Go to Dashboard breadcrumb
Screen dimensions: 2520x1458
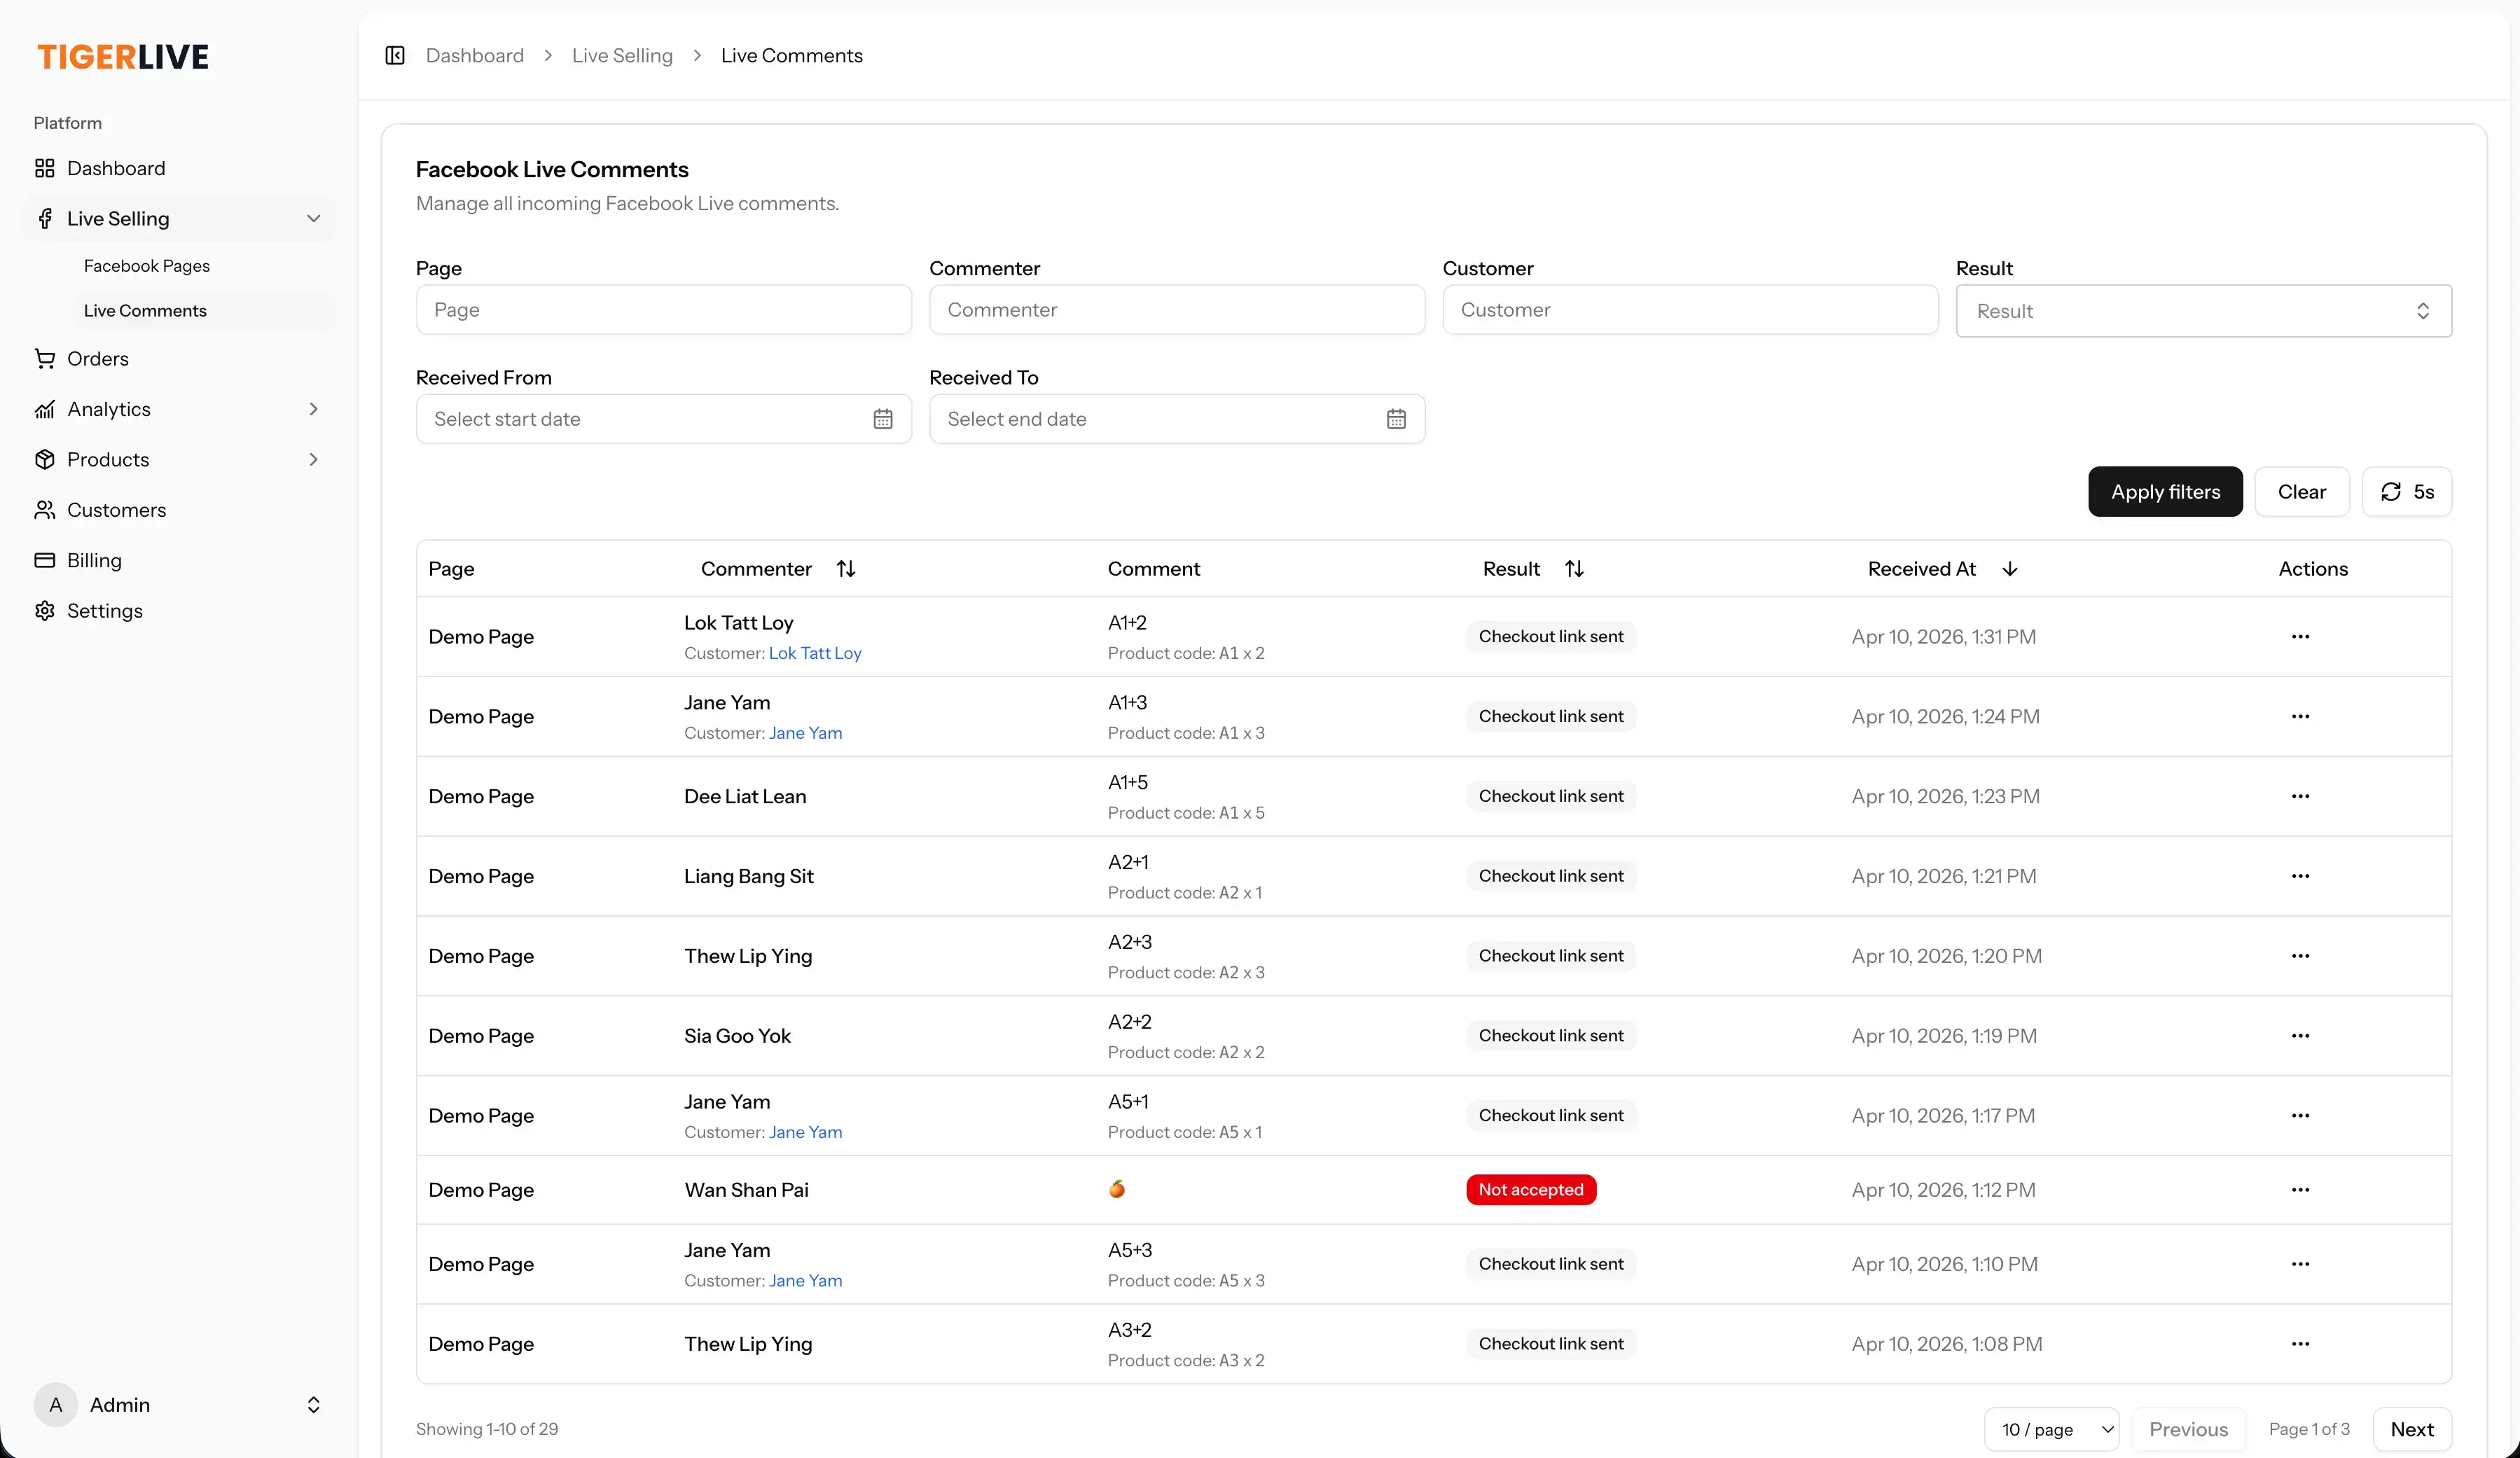pyautogui.click(x=475, y=55)
